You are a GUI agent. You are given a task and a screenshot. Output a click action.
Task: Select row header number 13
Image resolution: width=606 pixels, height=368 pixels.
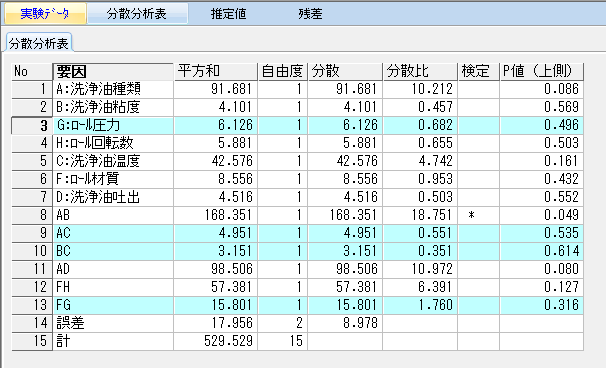(32, 305)
